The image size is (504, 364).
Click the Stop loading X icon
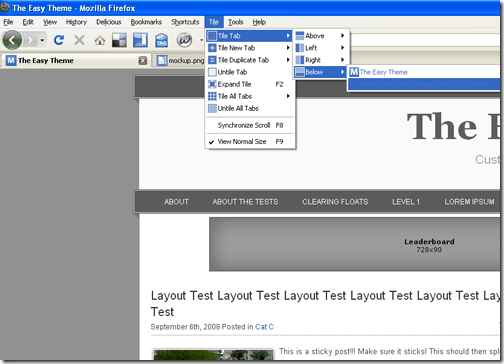(x=79, y=40)
